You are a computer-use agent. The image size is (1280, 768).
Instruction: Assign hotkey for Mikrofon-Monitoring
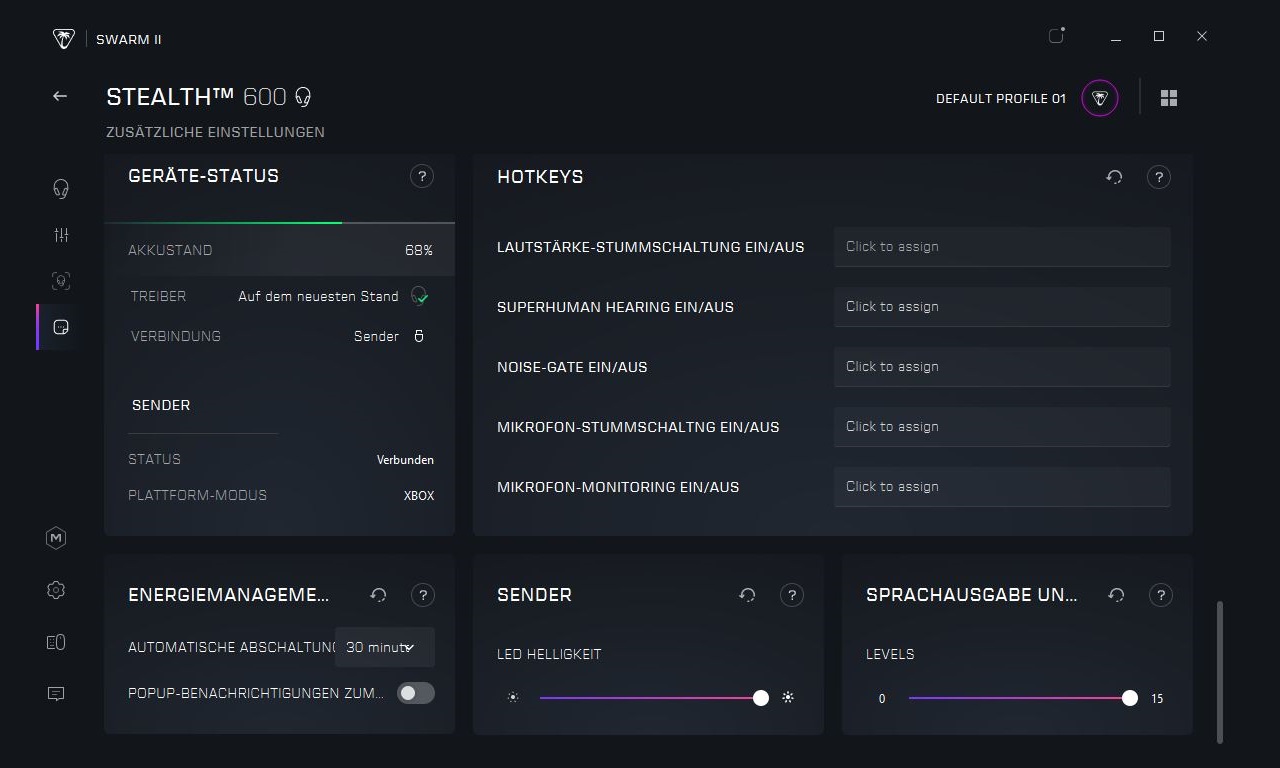[x=1002, y=487]
